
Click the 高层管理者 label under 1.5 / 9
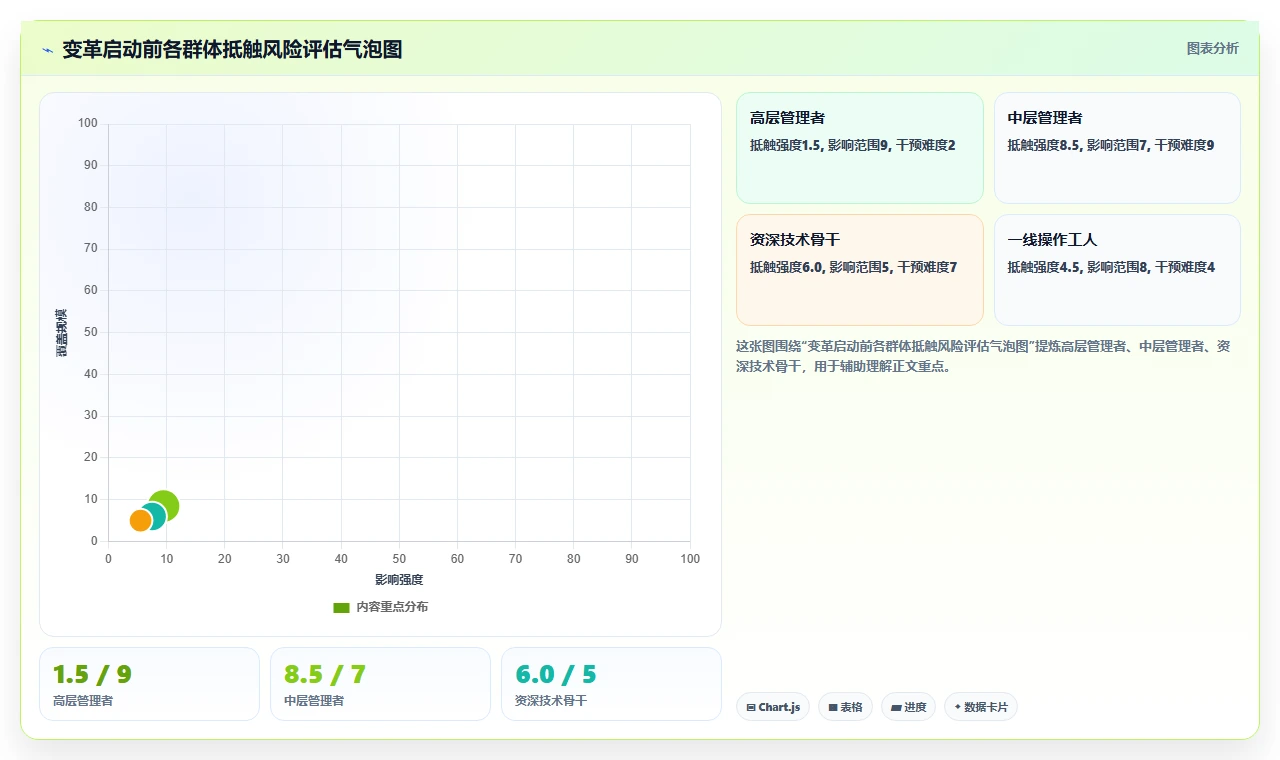coord(83,701)
